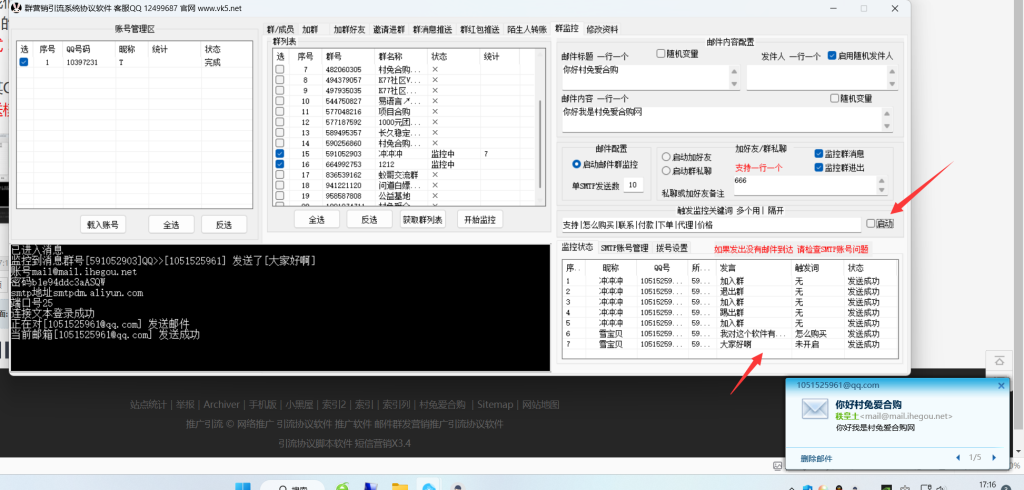Screen dimensions: 1024x490
Task: Click 载入账号 button
Action: tap(103, 224)
